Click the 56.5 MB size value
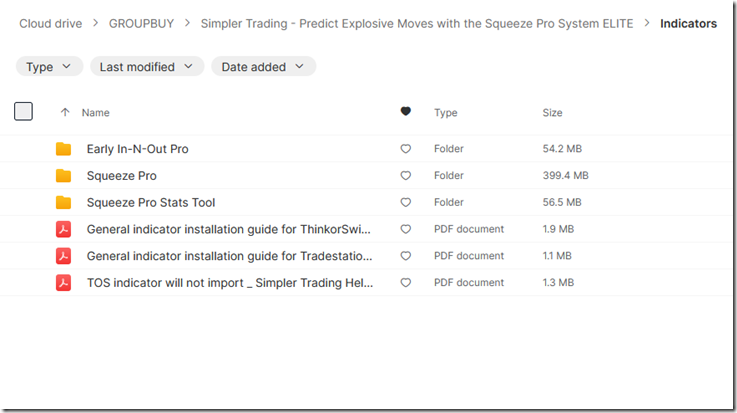737x413 pixels. point(562,203)
